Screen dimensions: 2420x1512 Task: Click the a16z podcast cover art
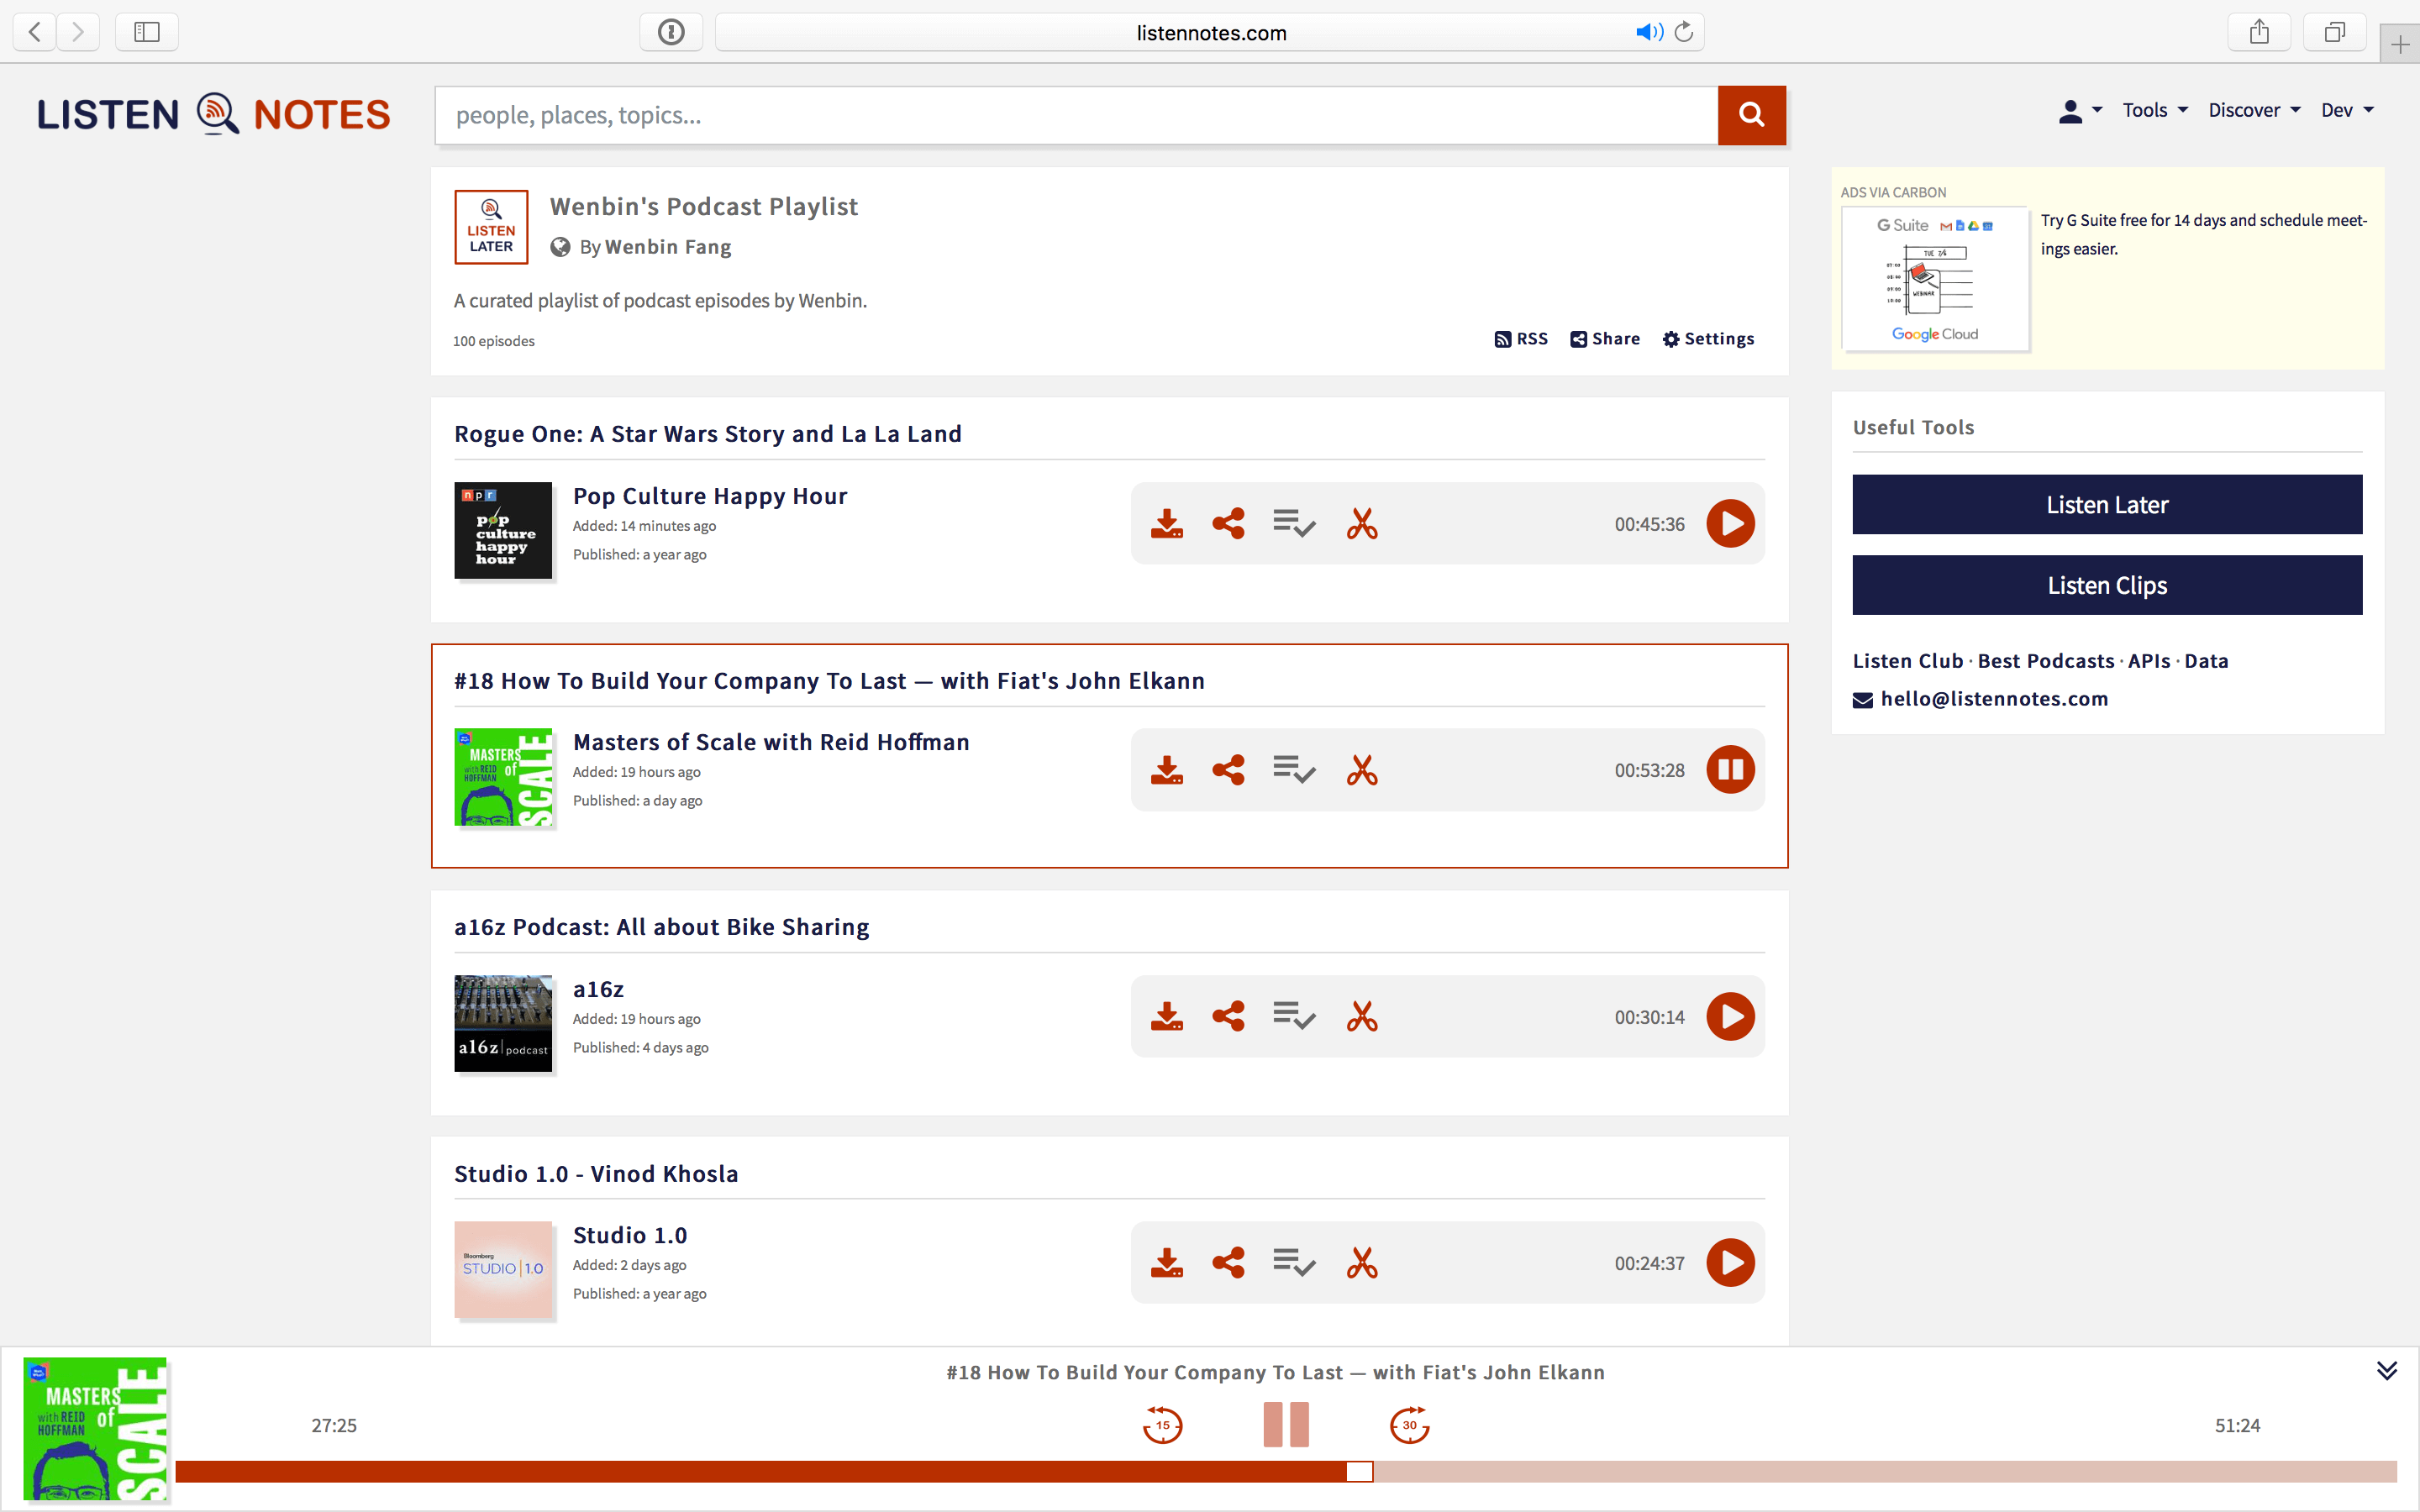pyautogui.click(x=503, y=1023)
